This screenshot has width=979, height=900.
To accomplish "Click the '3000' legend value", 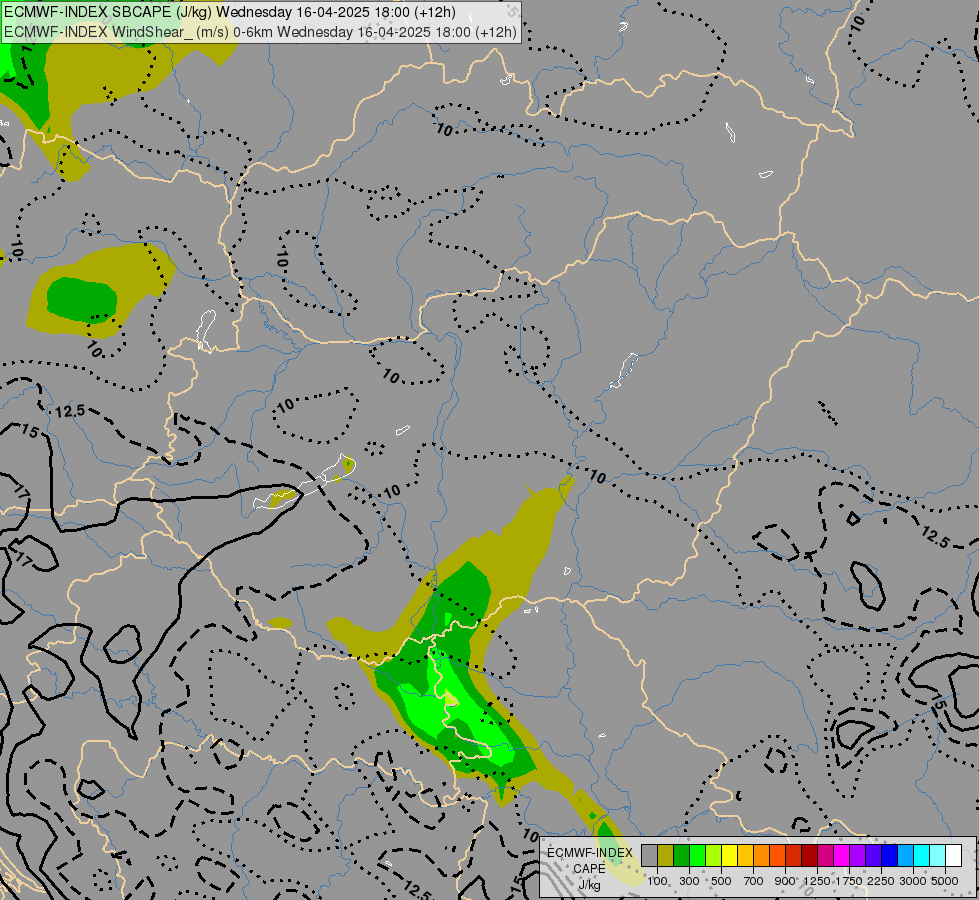I will 913,881.
